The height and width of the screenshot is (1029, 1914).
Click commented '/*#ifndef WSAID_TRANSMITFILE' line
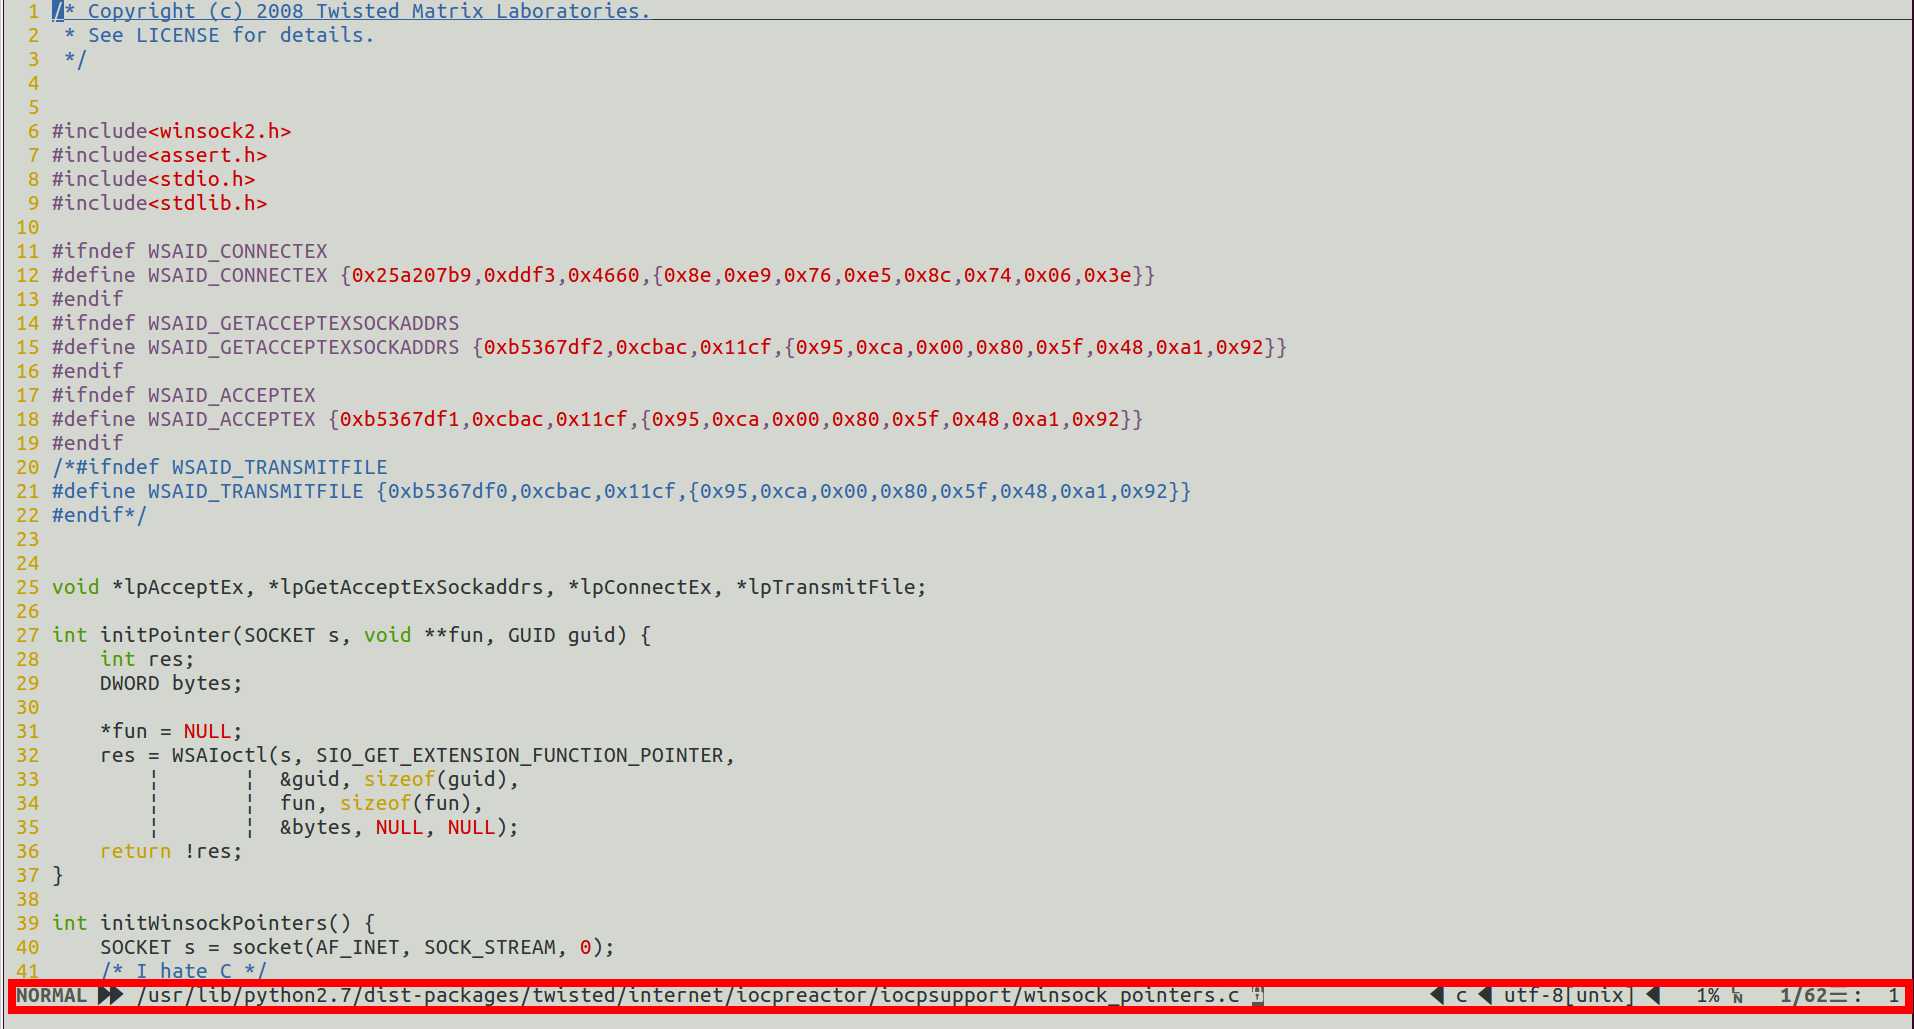[219, 467]
